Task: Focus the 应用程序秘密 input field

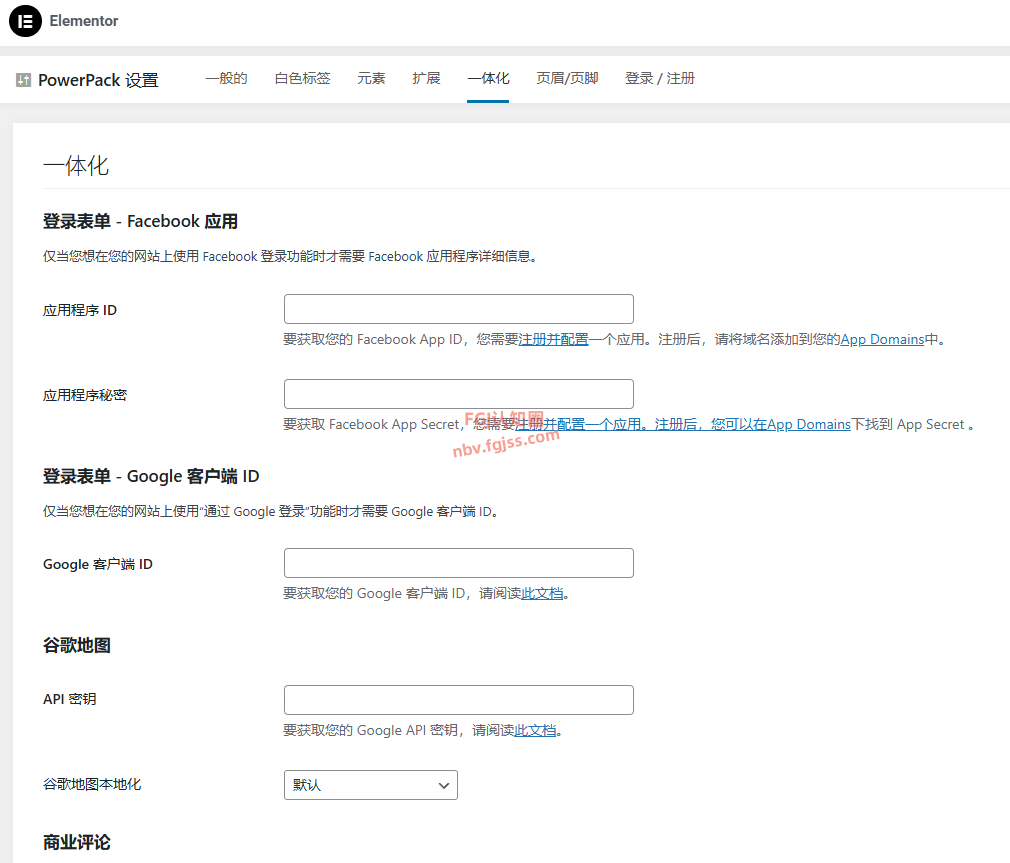Action: 459,394
